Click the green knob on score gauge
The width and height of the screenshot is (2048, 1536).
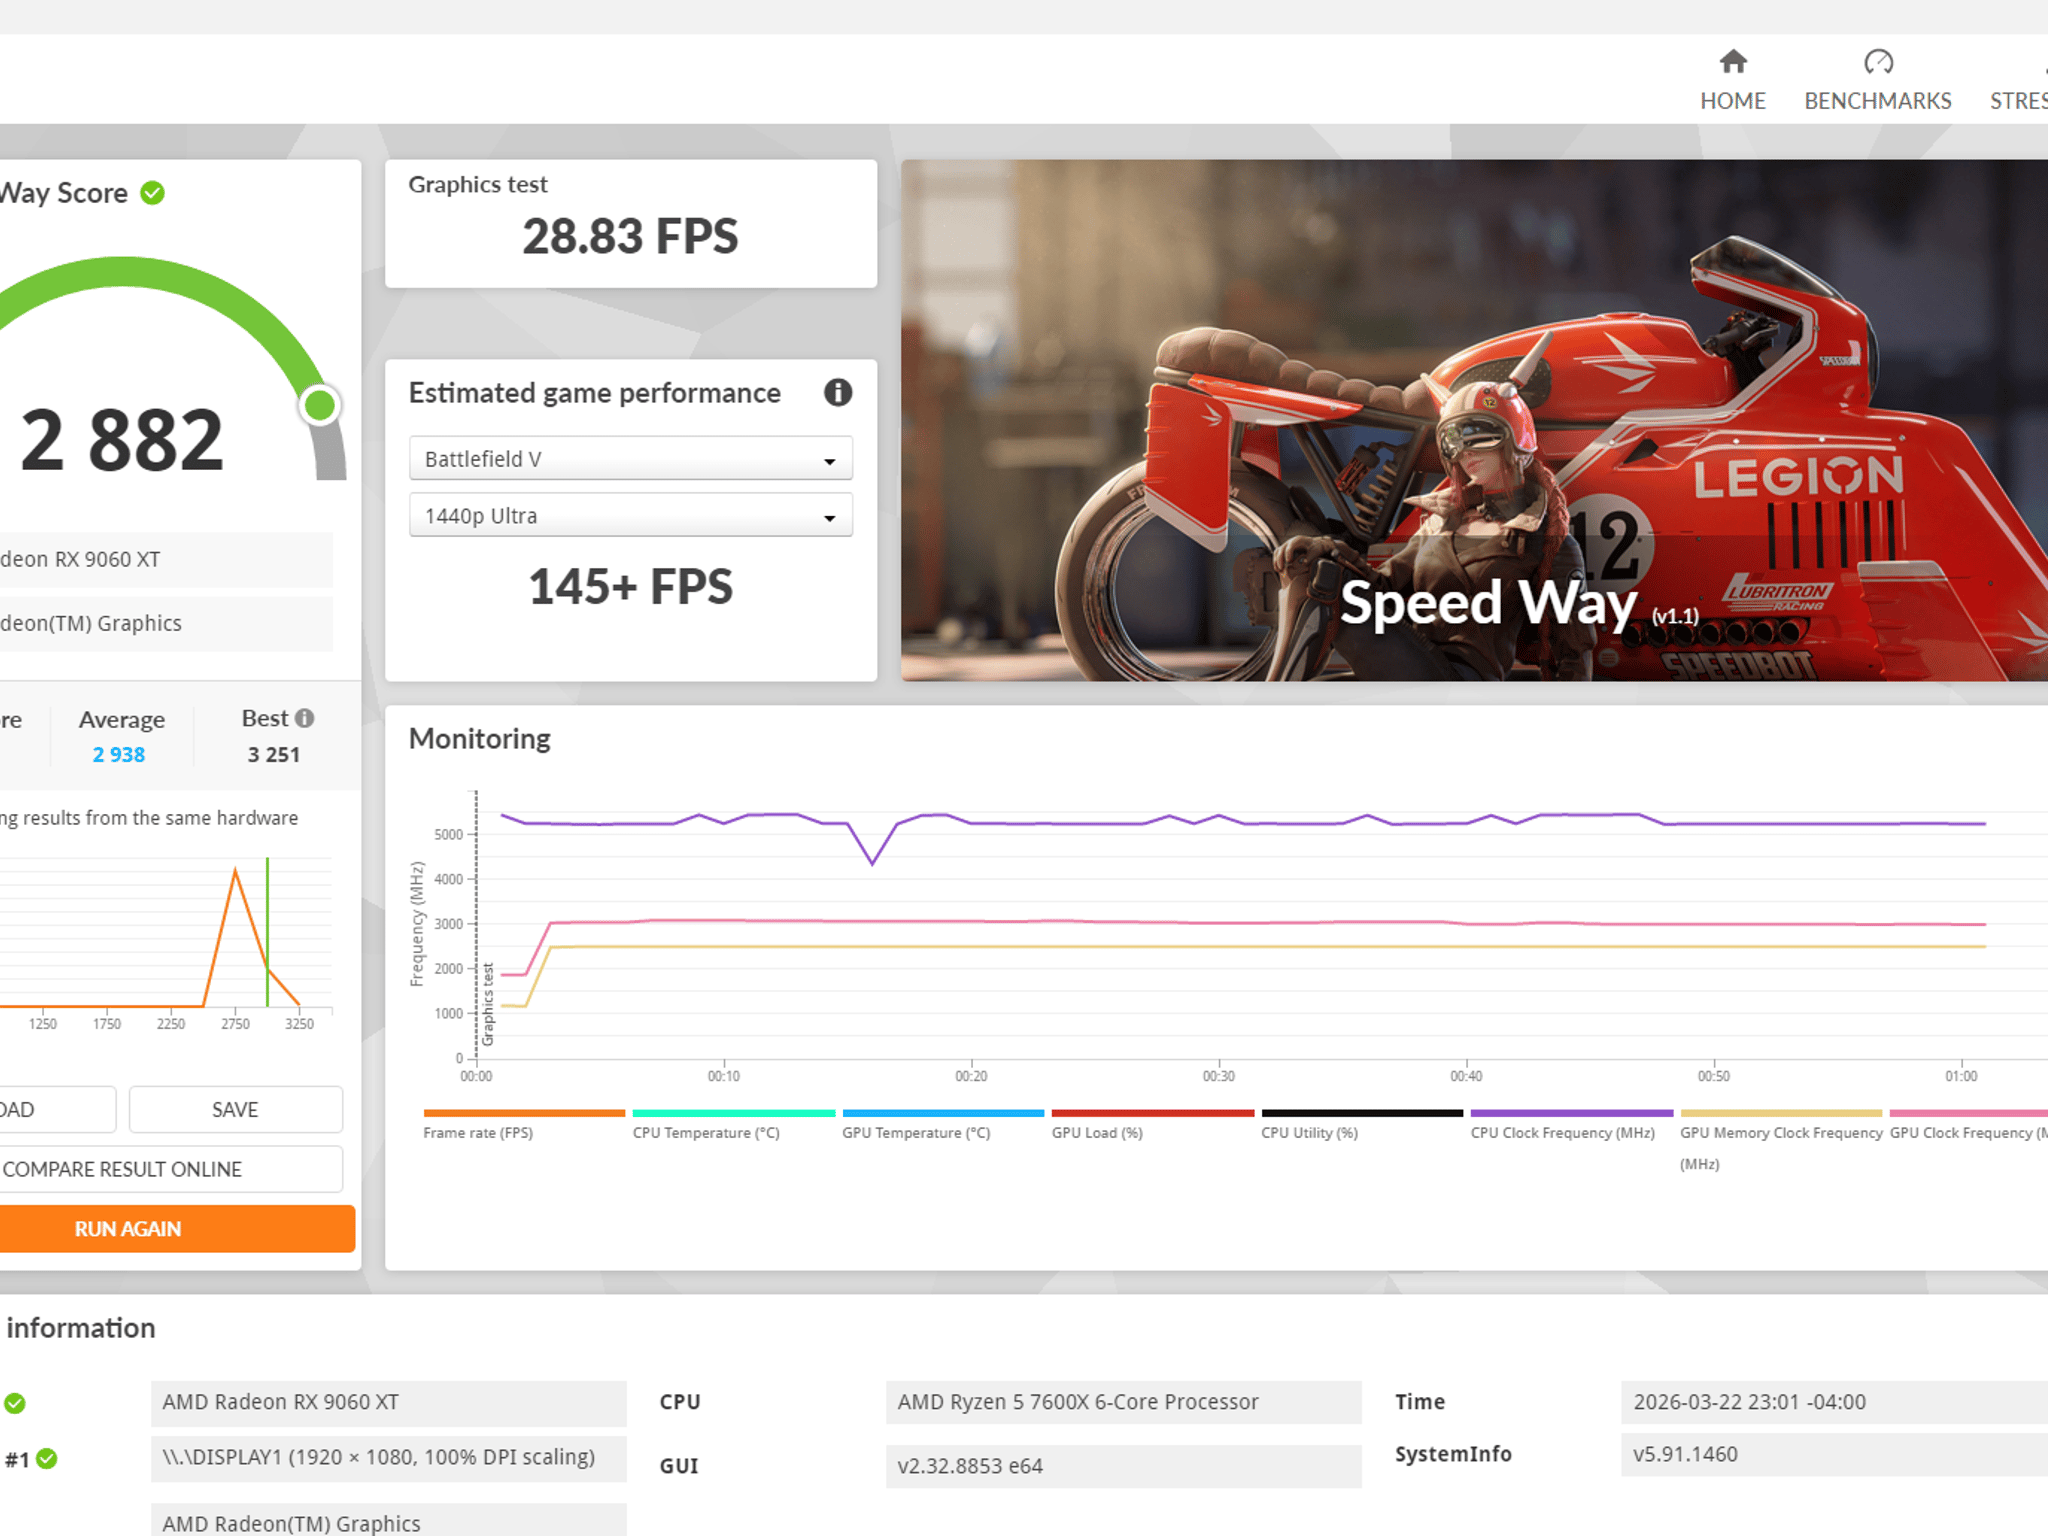320,405
